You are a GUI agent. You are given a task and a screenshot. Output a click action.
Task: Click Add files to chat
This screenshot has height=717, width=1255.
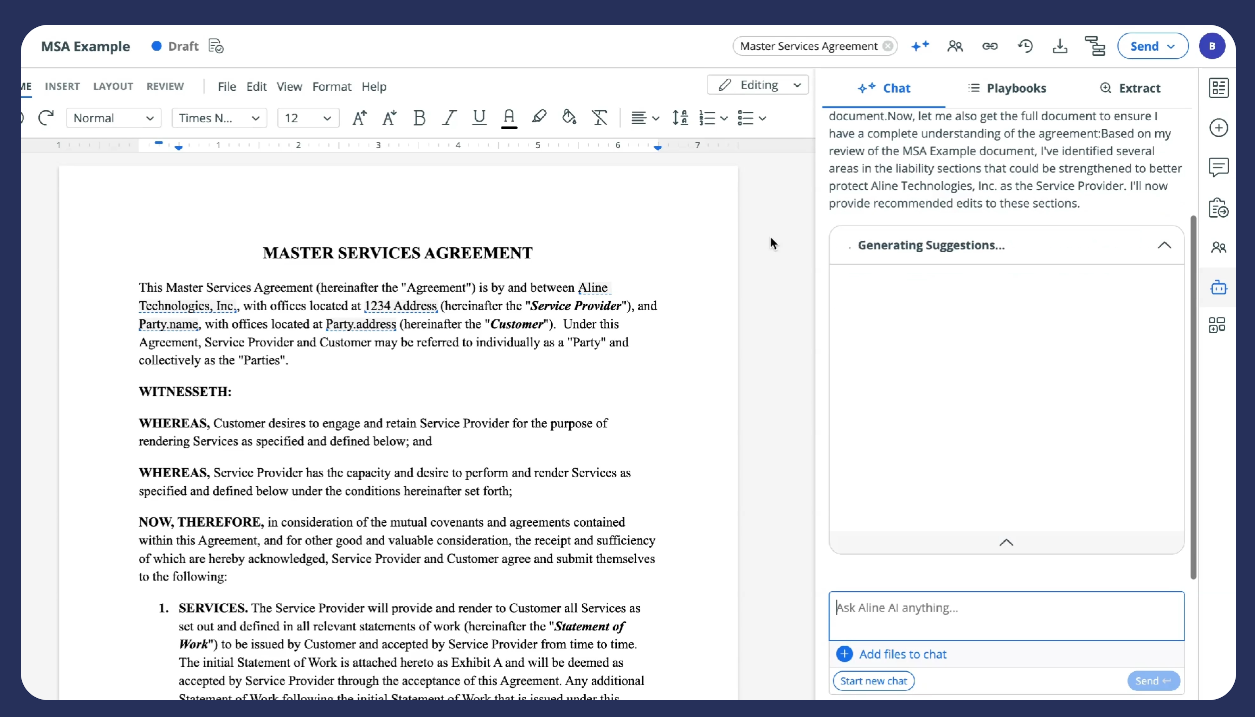(x=891, y=654)
